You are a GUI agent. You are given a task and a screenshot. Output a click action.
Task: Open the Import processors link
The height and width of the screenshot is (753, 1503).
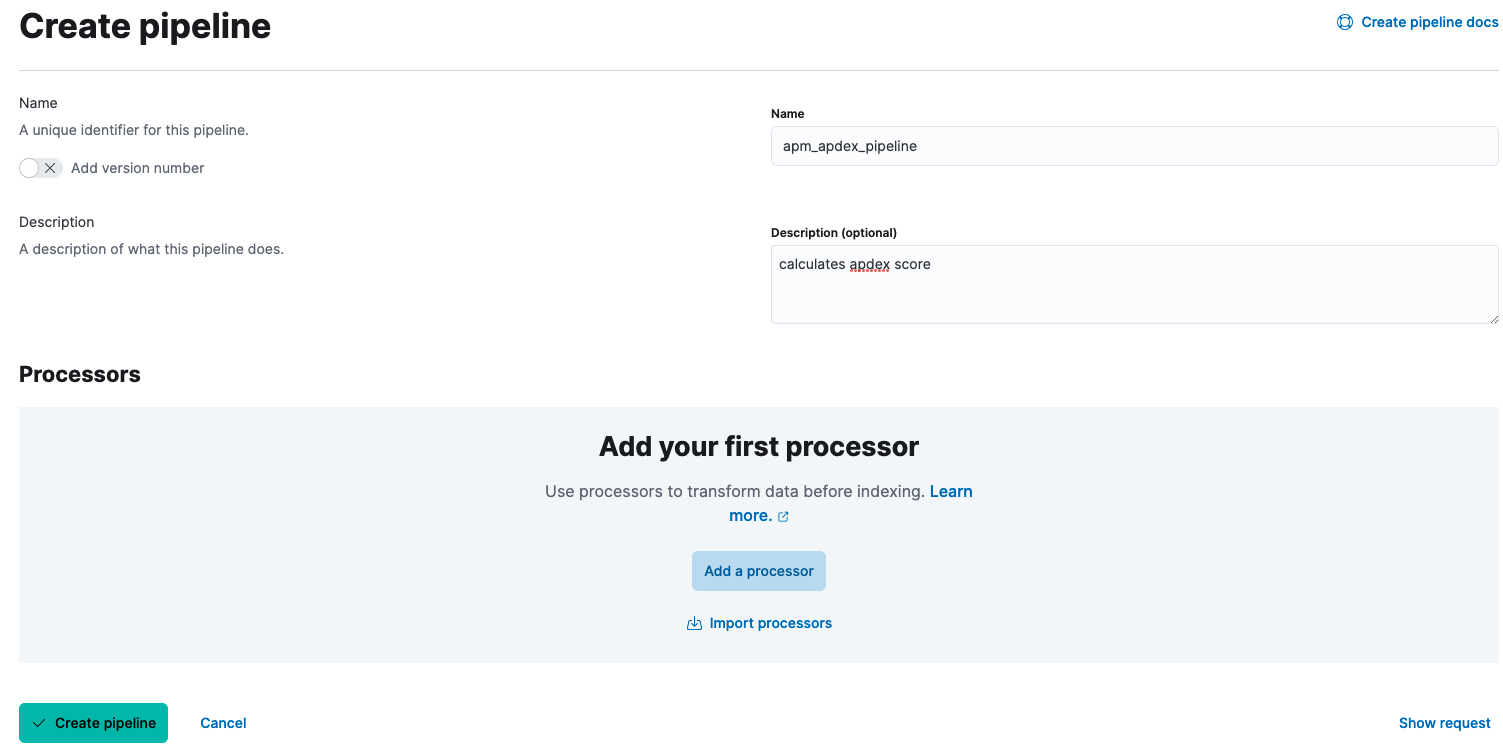pyautogui.click(x=770, y=623)
